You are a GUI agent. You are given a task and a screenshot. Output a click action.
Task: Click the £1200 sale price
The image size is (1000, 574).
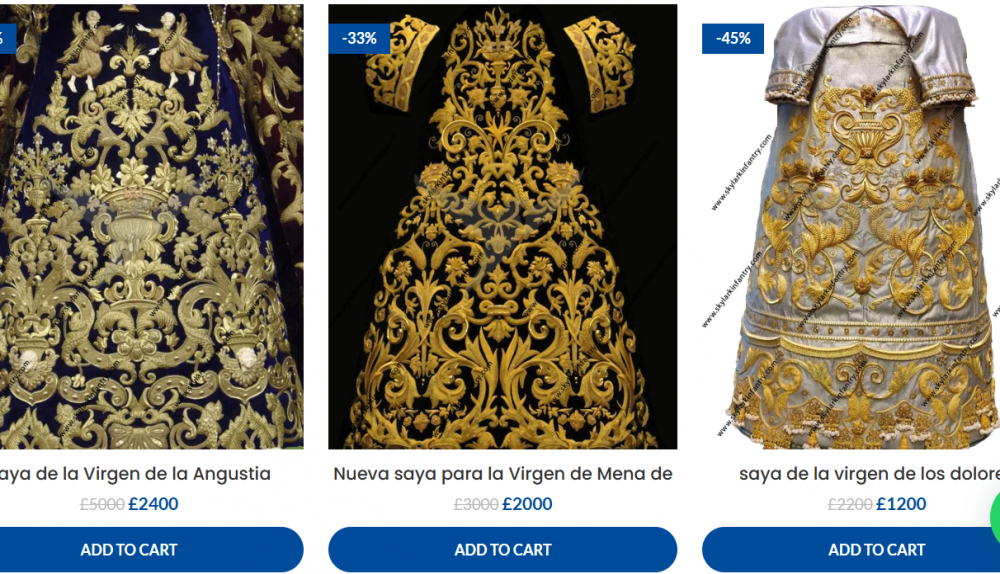tap(901, 504)
